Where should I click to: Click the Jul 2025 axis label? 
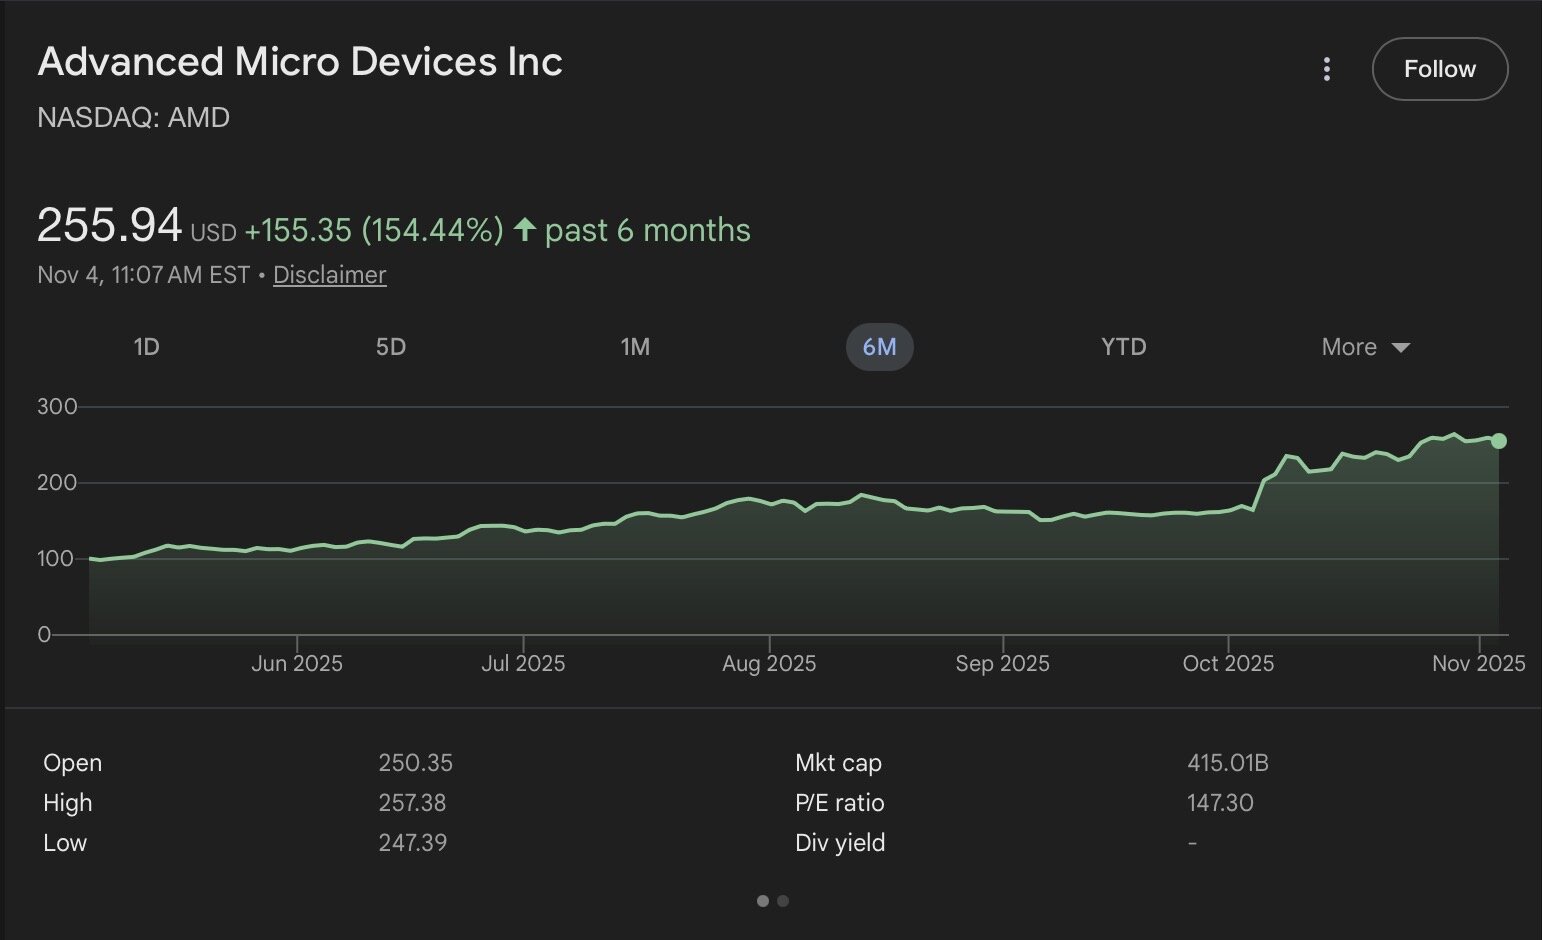(523, 663)
